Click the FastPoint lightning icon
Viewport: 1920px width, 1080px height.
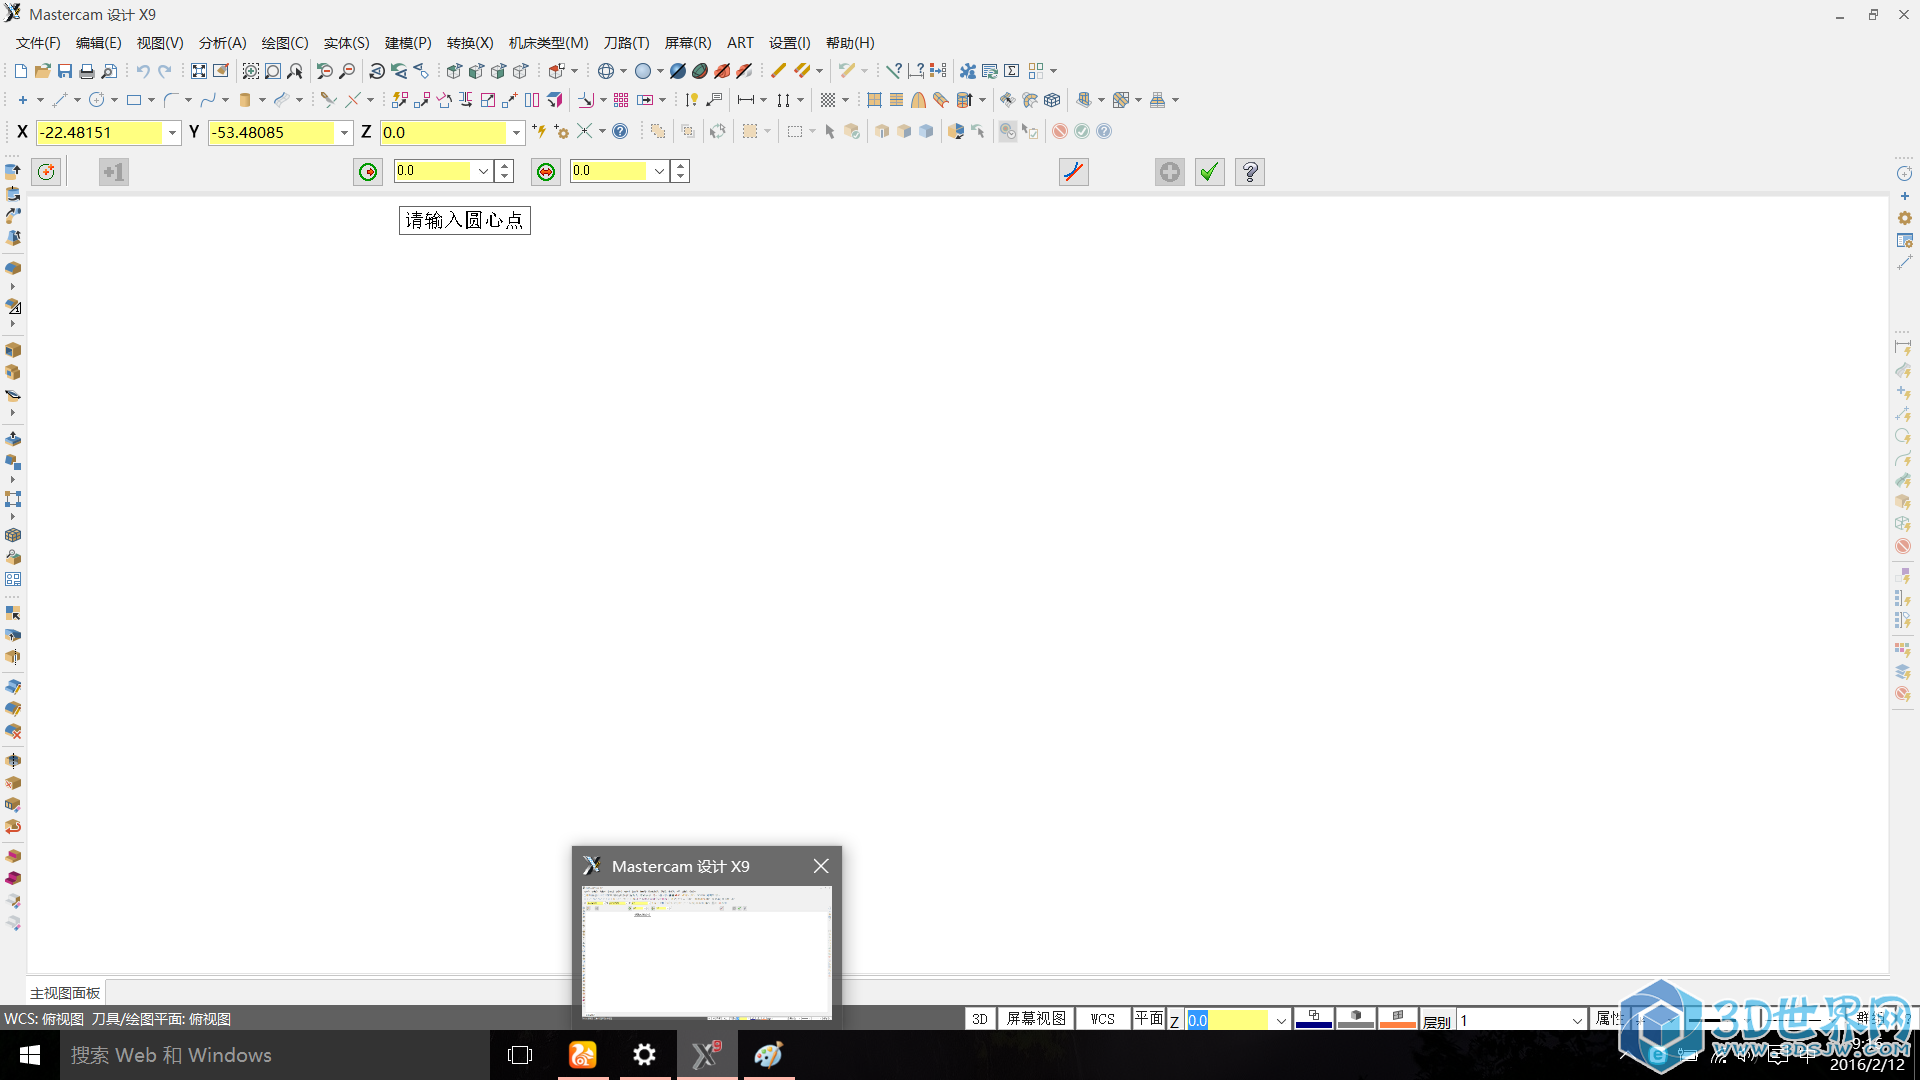coord(540,131)
